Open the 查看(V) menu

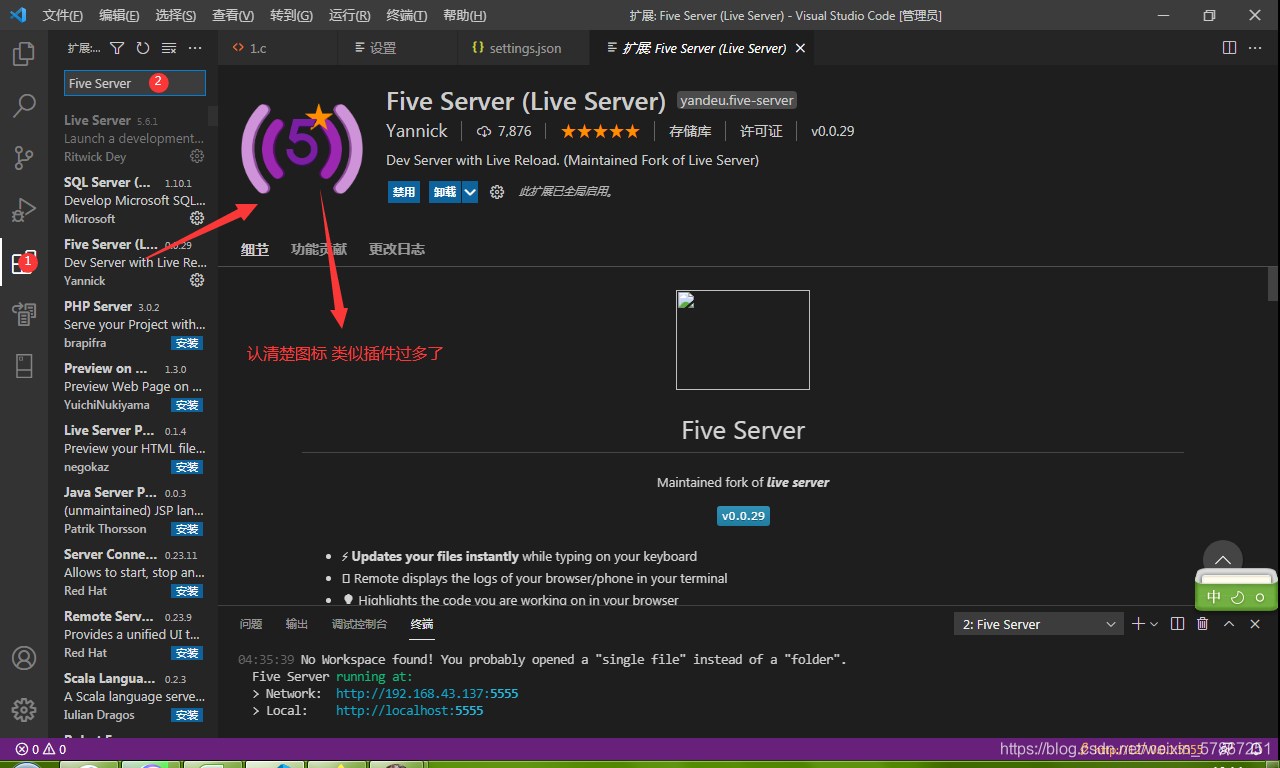click(233, 15)
